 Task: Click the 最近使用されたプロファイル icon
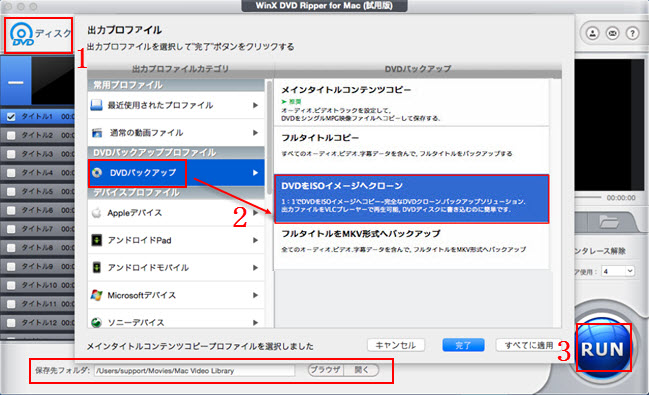[96, 105]
